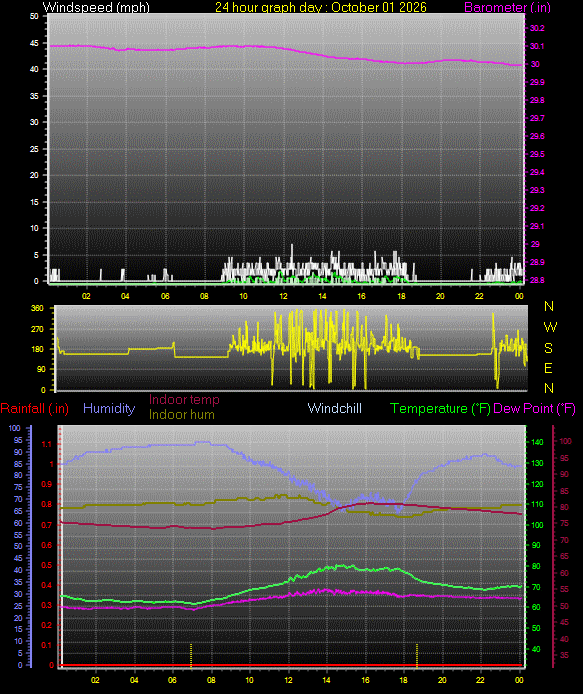Click the W compass letter on right
This screenshot has height=694, width=583.
tap(550, 327)
